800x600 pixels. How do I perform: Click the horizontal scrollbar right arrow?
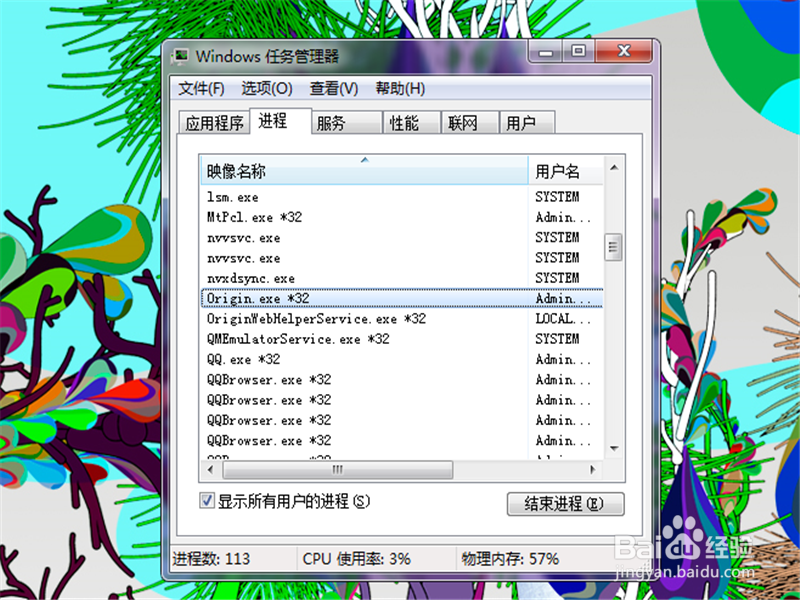tap(592, 469)
